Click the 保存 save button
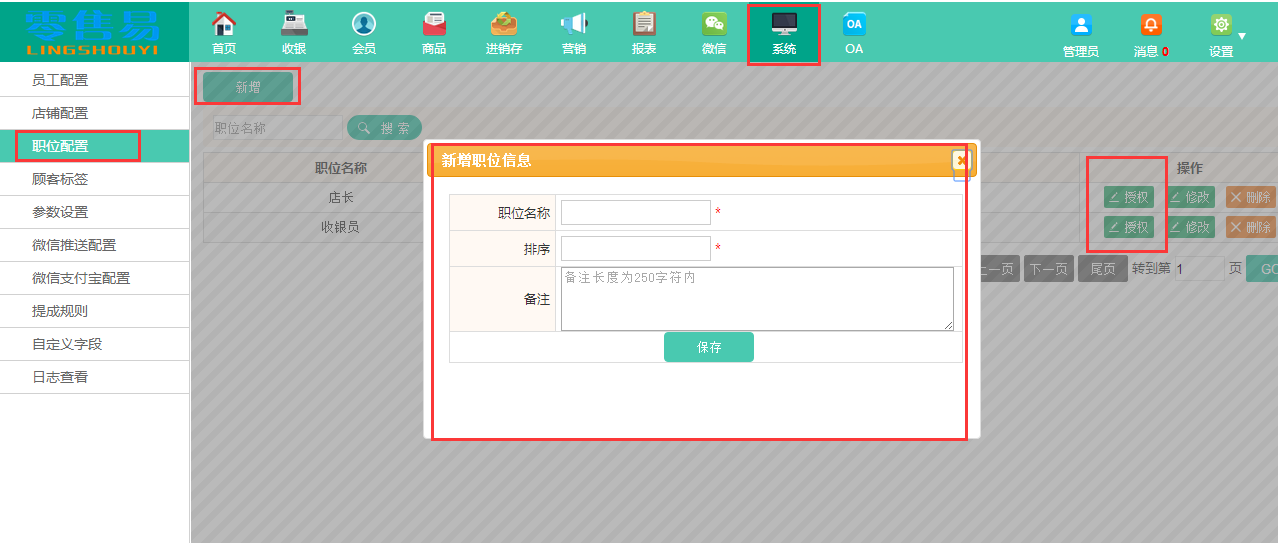The image size is (1278, 543). [x=708, y=347]
